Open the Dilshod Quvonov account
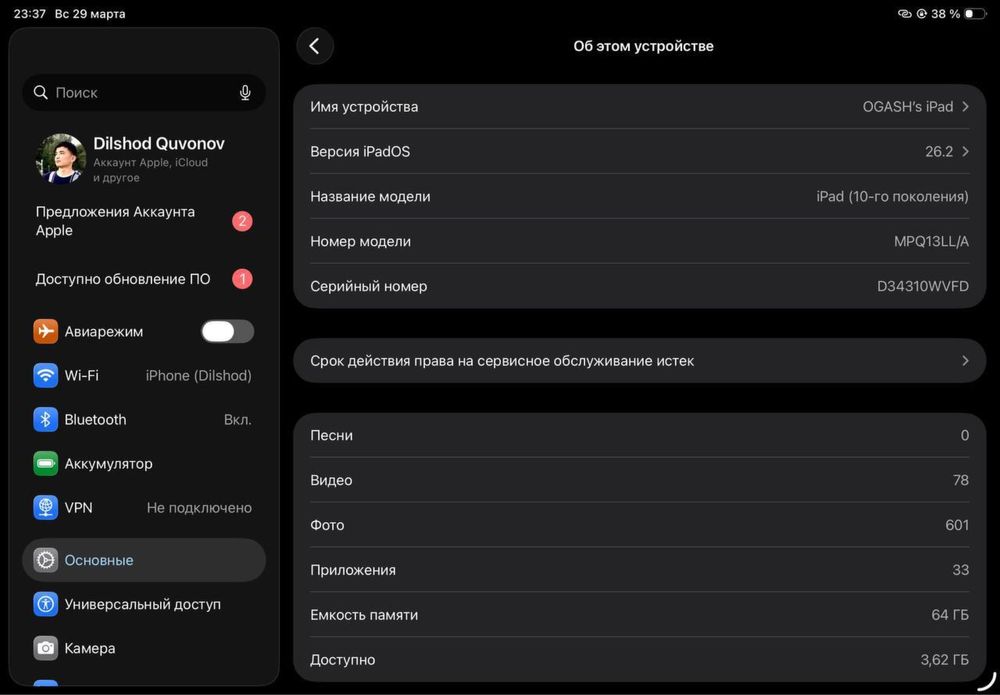Image resolution: width=1000 pixels, height=695 pixels. [x=144, y=159]
